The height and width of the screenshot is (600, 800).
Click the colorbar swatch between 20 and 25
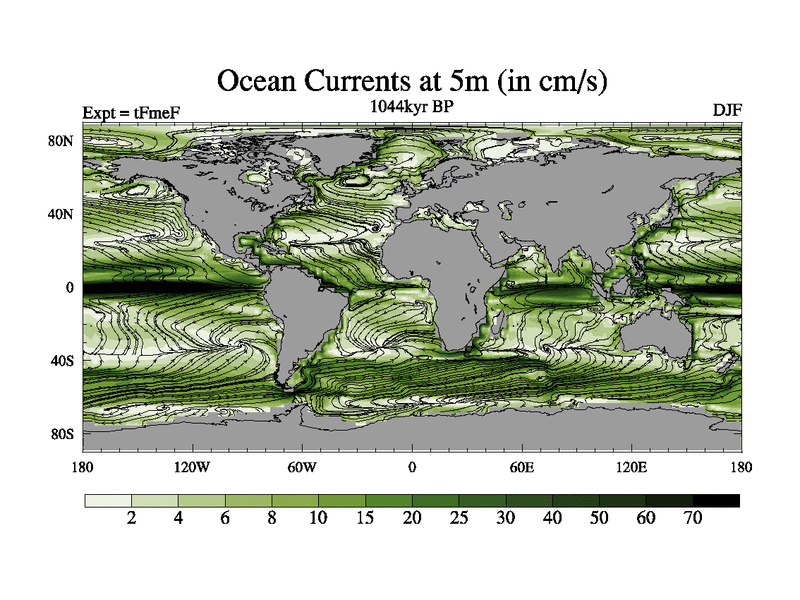[x=436, y=500]
